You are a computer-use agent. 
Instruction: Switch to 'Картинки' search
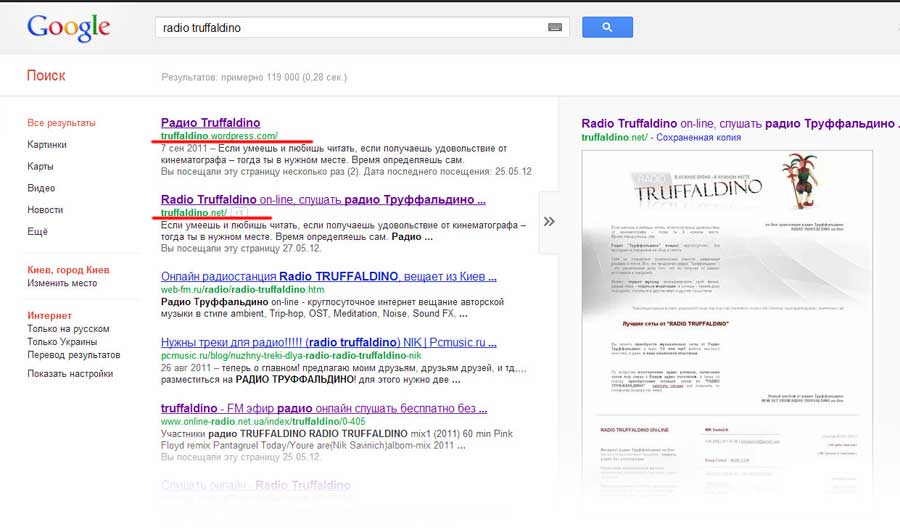tap(47, 145)
